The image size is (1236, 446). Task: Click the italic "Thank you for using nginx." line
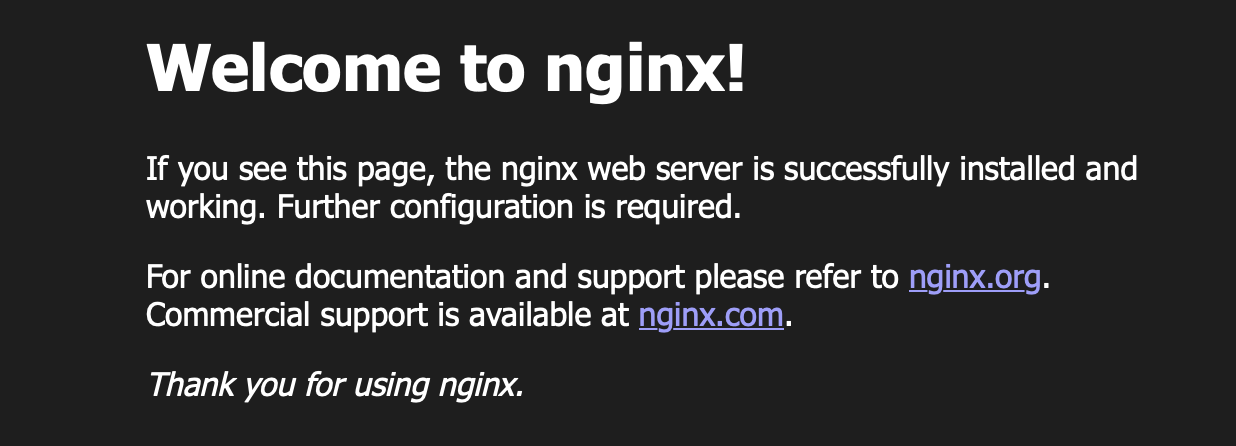pyautogui.click(x=336, y=384)
